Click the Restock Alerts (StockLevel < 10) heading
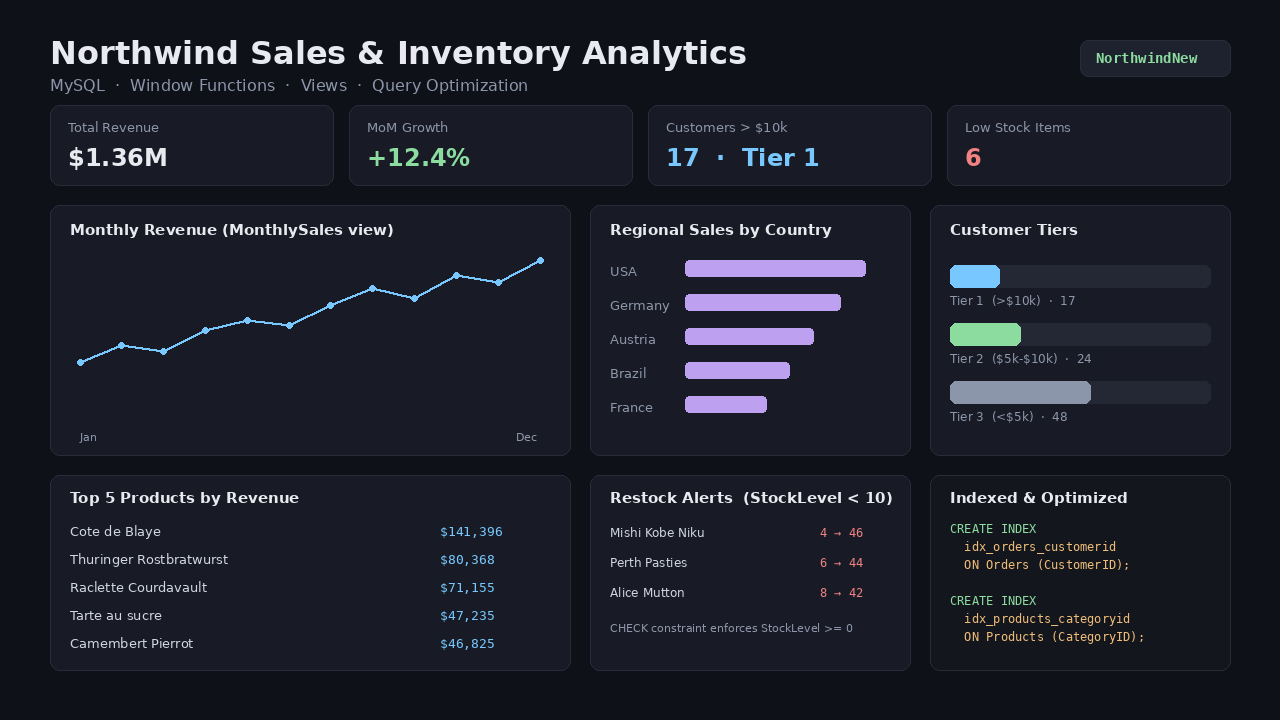 pos(751,498)
